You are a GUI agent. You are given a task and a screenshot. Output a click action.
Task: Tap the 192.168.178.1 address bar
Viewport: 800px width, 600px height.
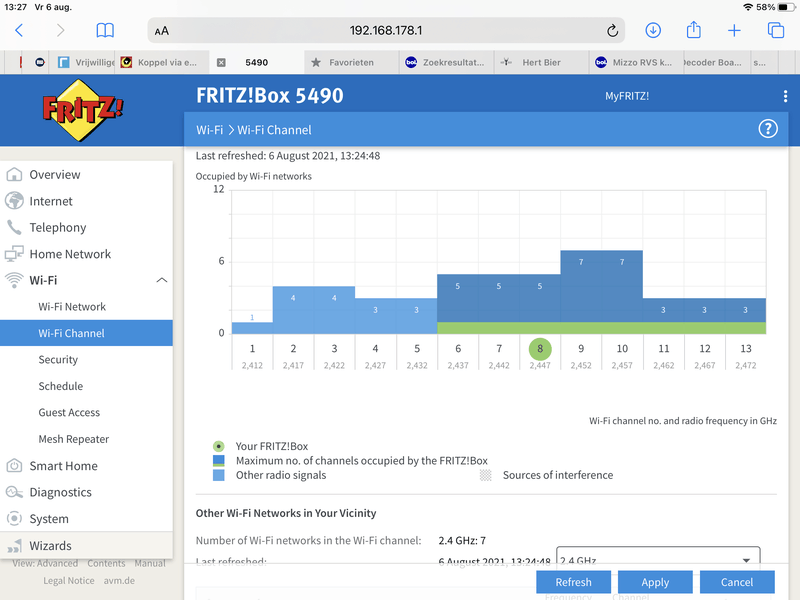(386, 31)
